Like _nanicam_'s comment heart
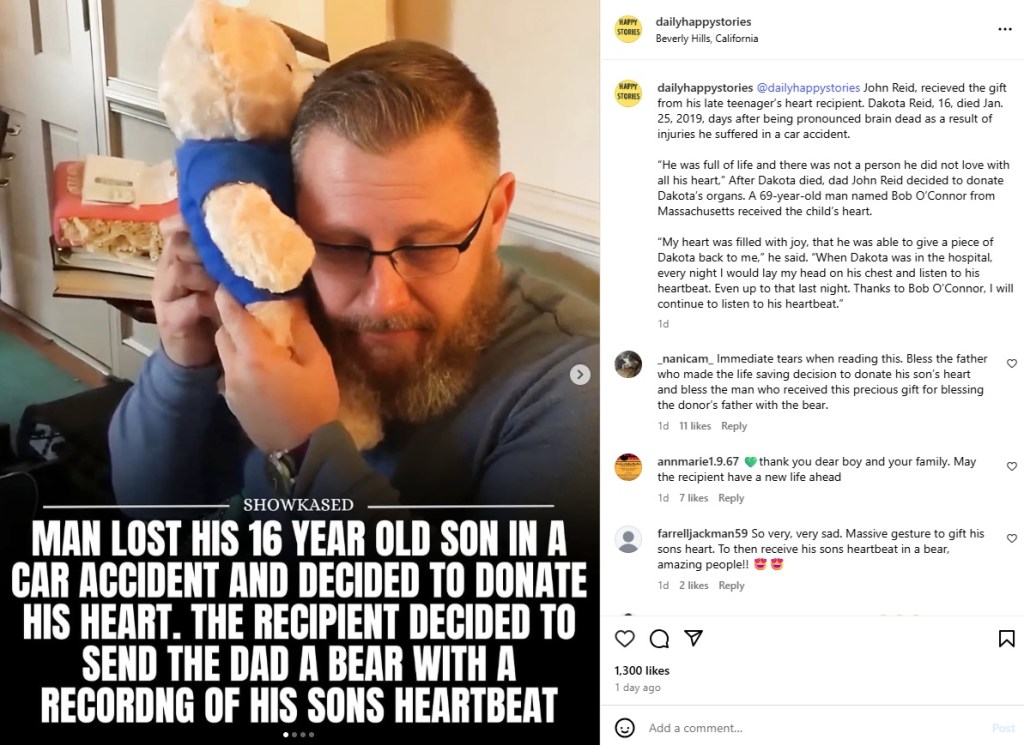 click(1012, 363)
